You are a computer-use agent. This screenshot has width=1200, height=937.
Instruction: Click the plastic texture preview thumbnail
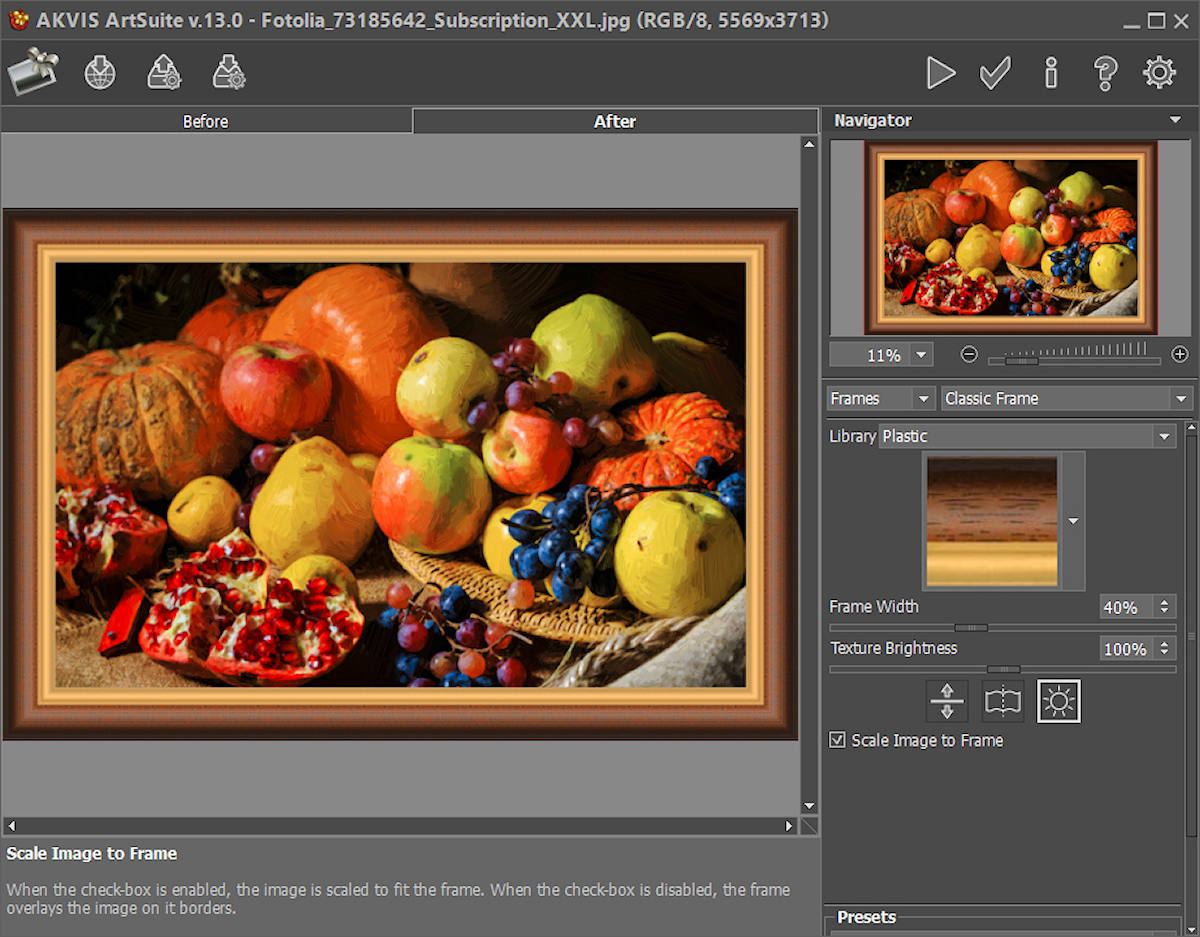992,521
